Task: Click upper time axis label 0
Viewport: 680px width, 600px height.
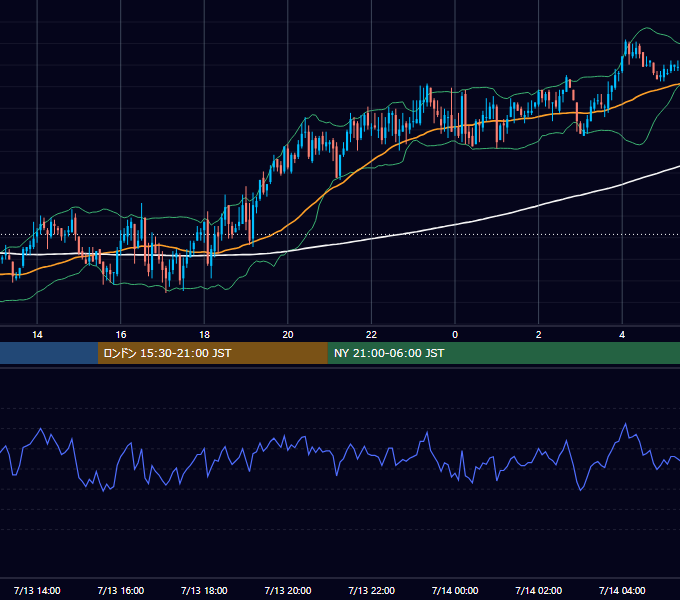Action: coord(455,335)
